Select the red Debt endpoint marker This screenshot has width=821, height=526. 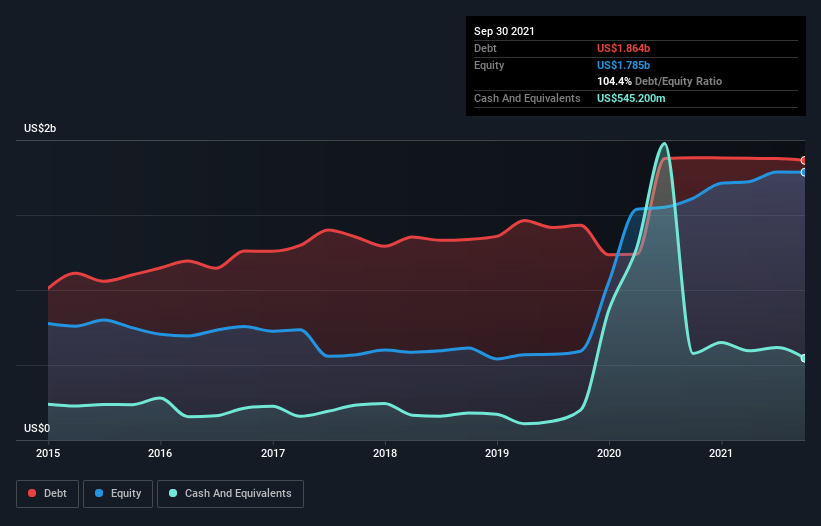[x=804, y=161]
